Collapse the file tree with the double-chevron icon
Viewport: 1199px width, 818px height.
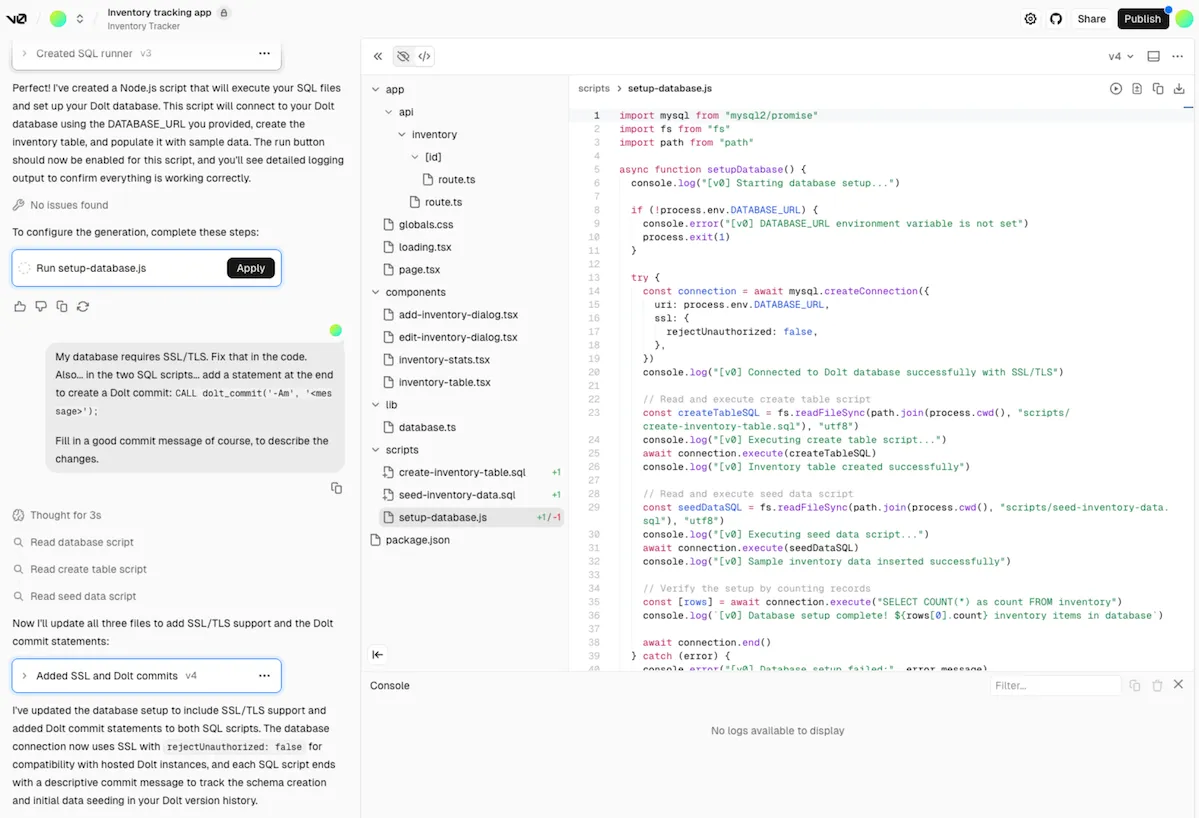[x=378, y=56]
